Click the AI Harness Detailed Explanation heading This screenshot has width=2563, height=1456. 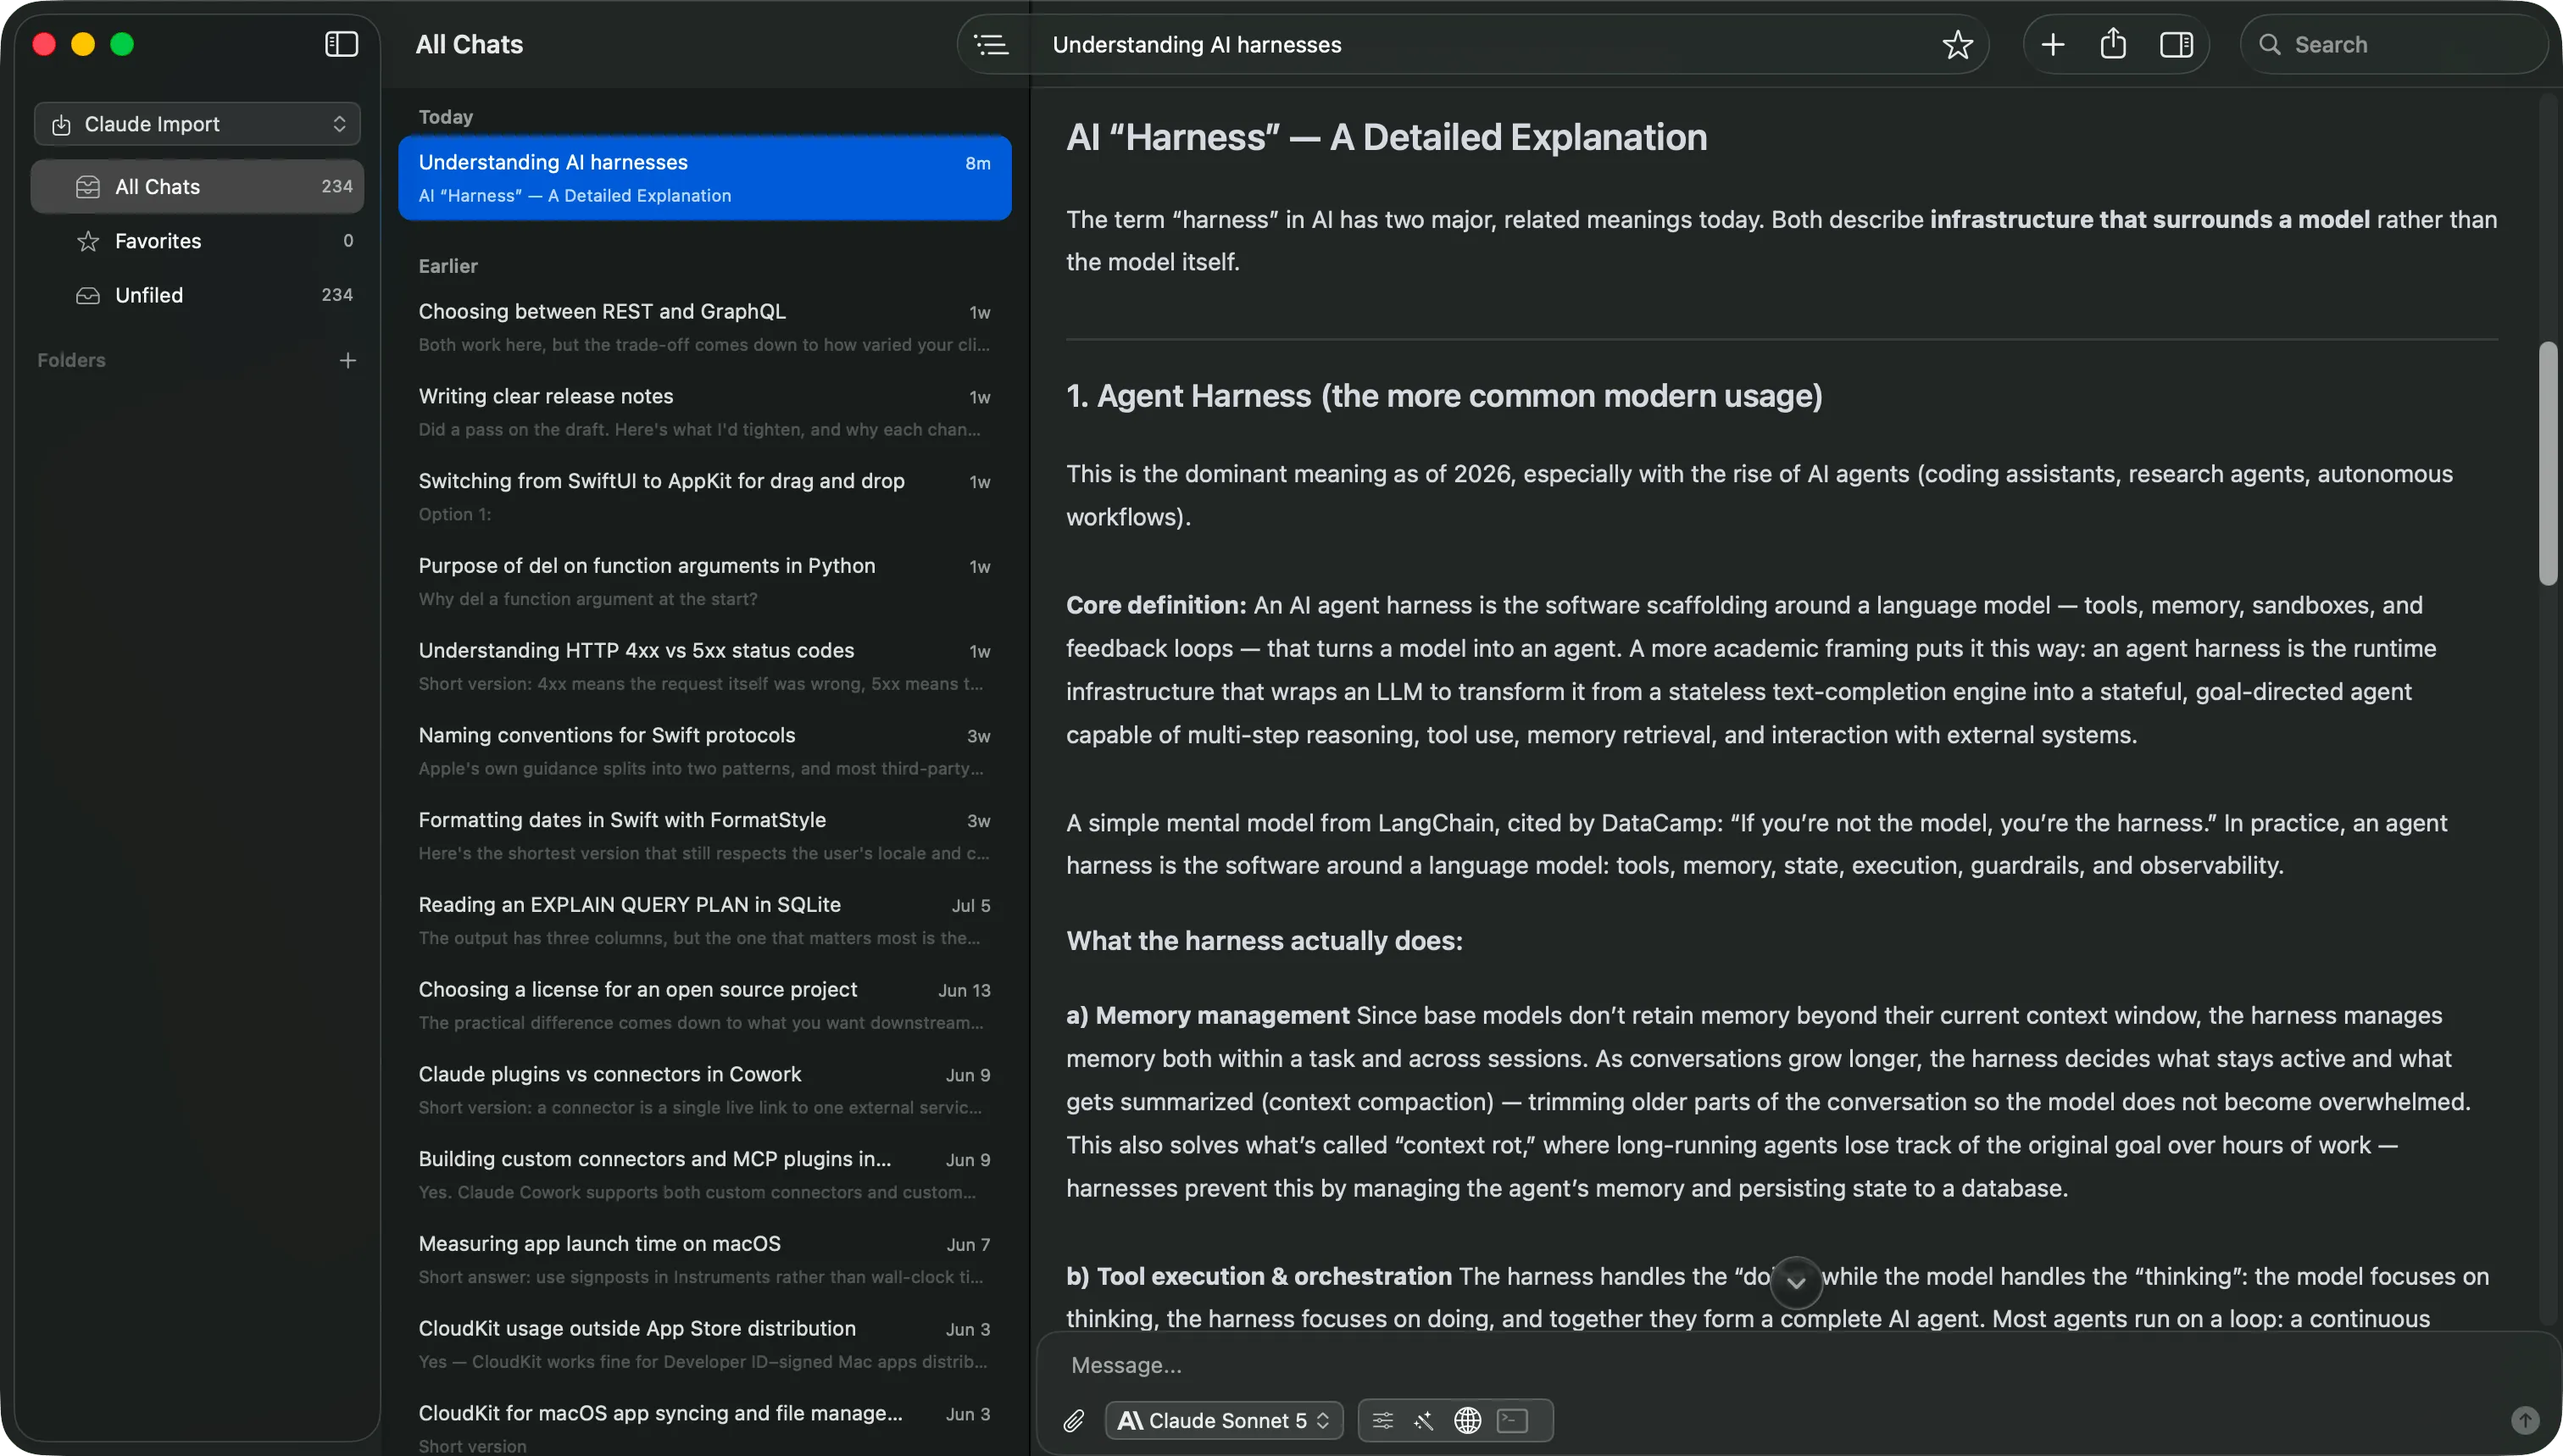(1386, 137)
